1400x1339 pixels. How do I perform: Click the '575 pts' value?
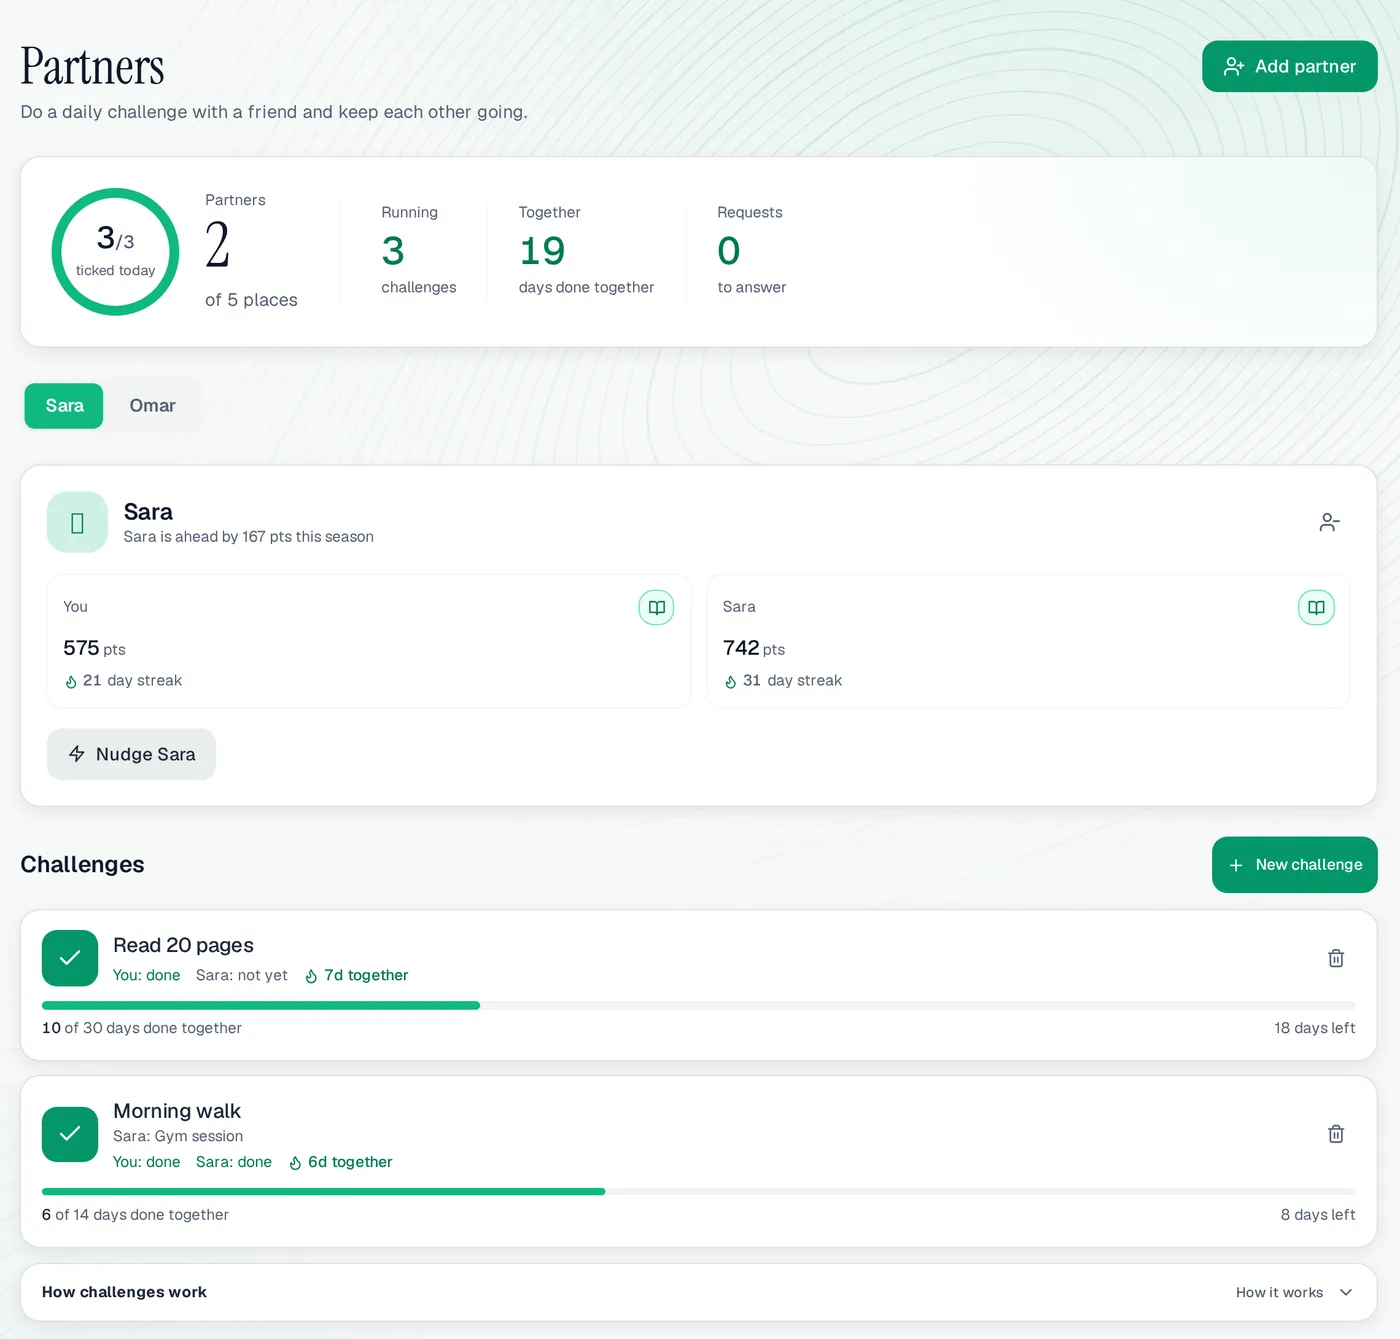94,648
